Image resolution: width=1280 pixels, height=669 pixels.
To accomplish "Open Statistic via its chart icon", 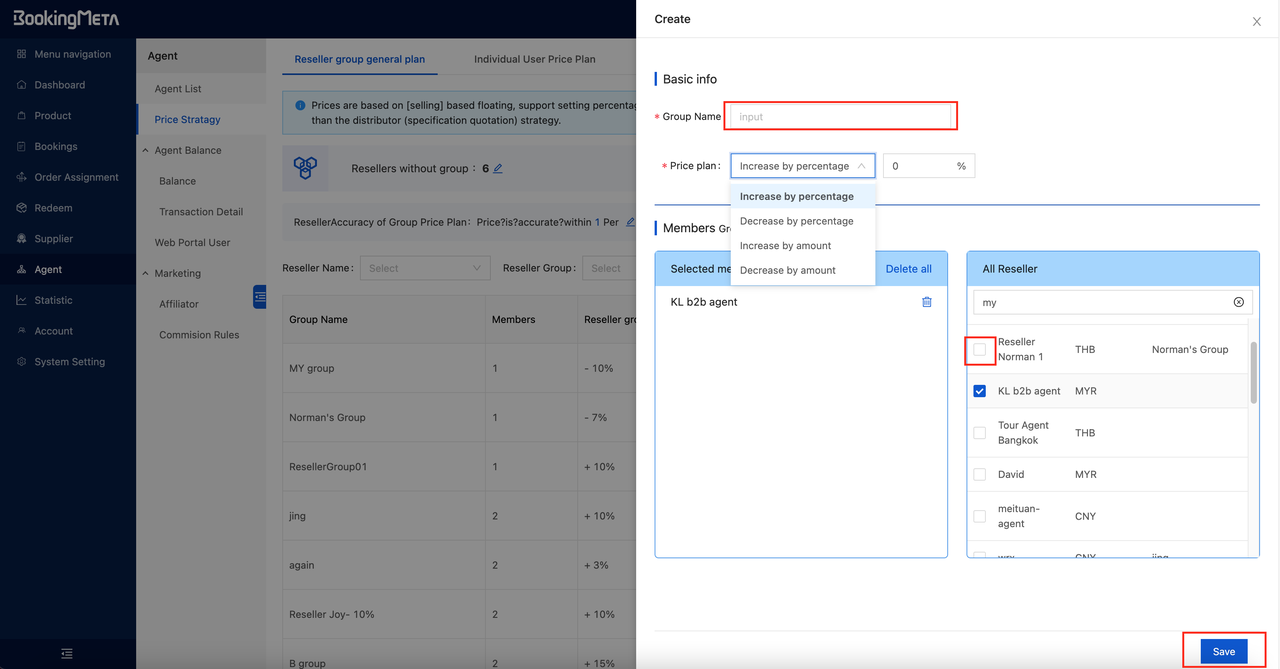I will [22, 300].
